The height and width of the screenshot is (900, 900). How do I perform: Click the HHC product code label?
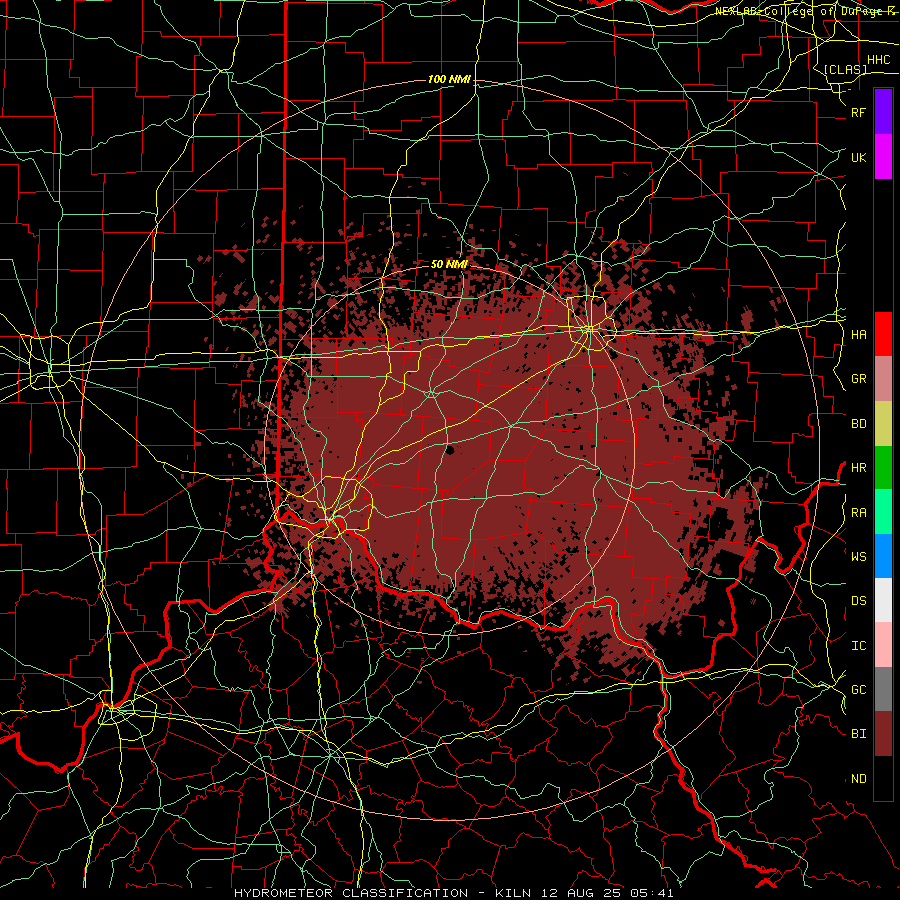coord(878,60)
